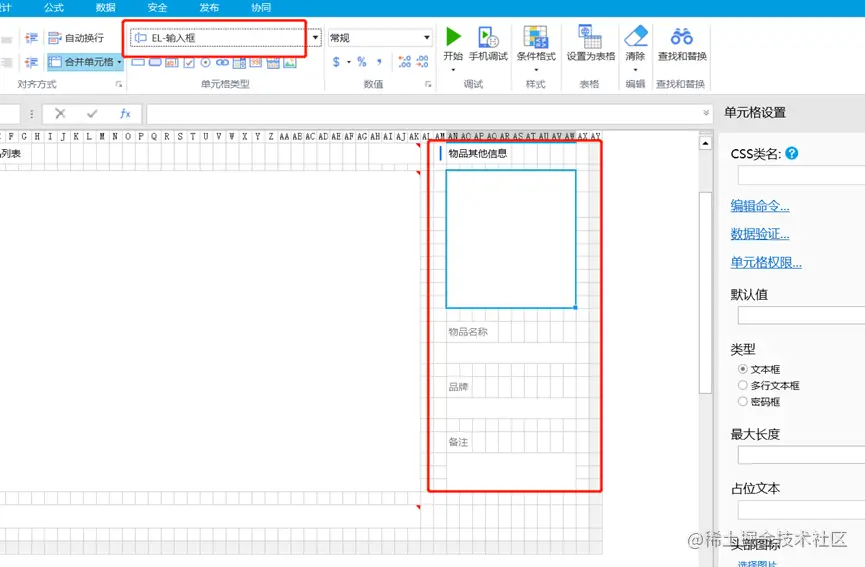865x567 pixels.
Task: Click the formula bar cancel X
Action: point(60,114)
